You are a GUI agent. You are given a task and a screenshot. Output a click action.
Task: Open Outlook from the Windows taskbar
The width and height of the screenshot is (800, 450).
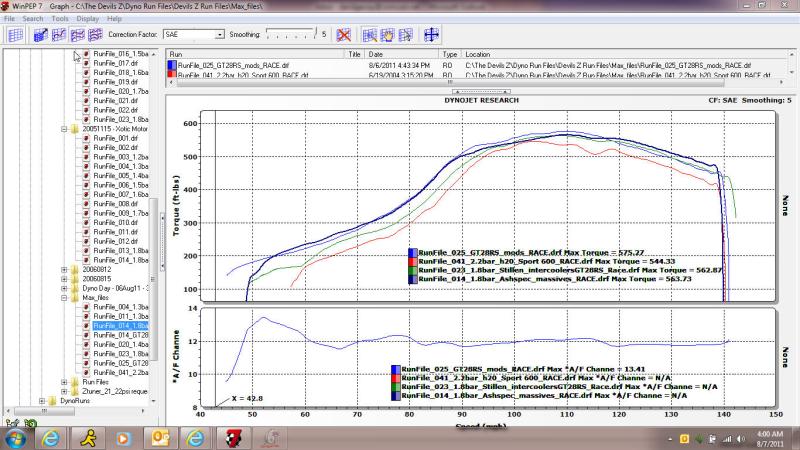point(160,438)
